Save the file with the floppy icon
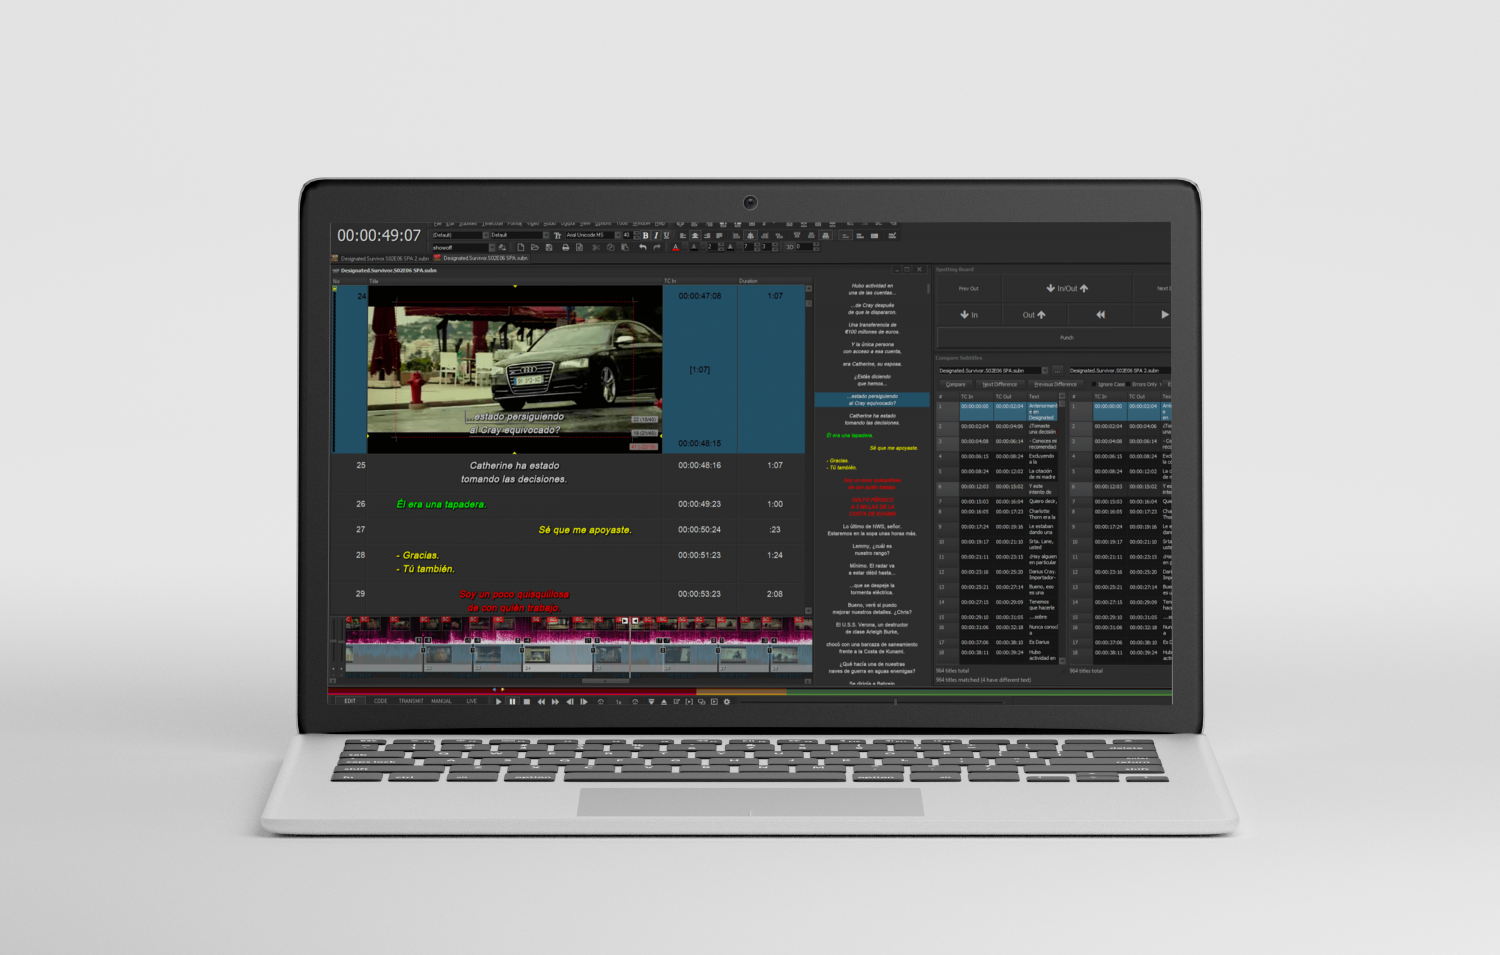 point(549,247)
